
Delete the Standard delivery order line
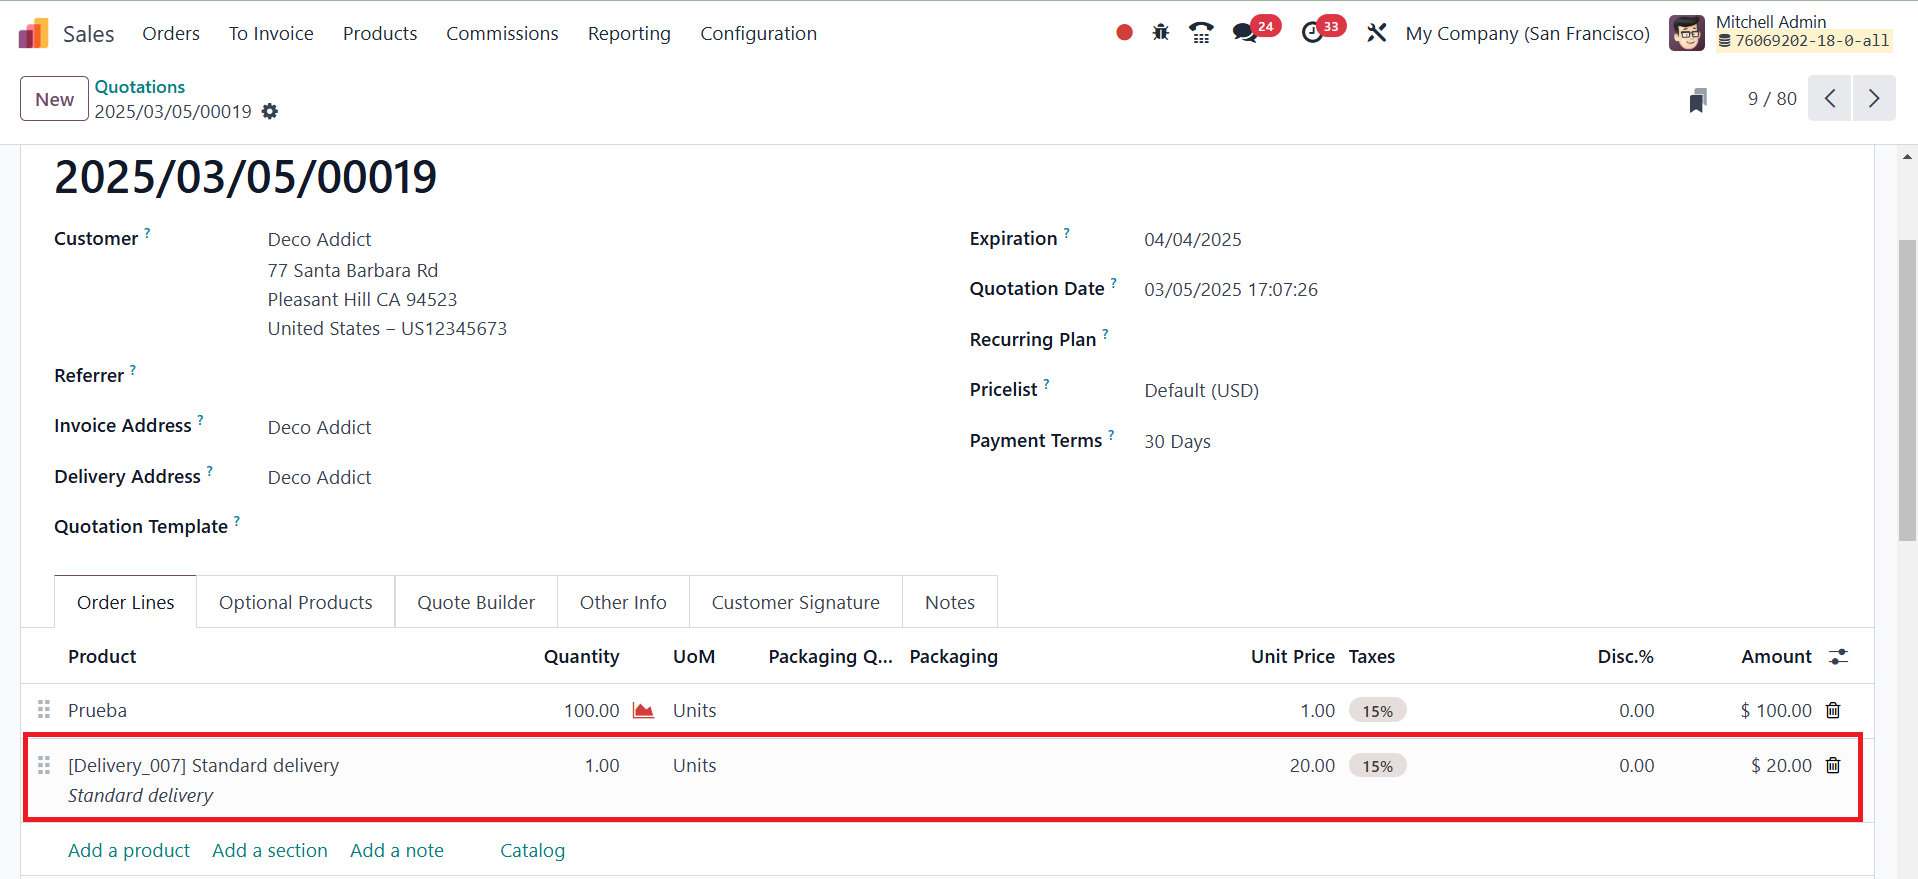[1833, 765]
